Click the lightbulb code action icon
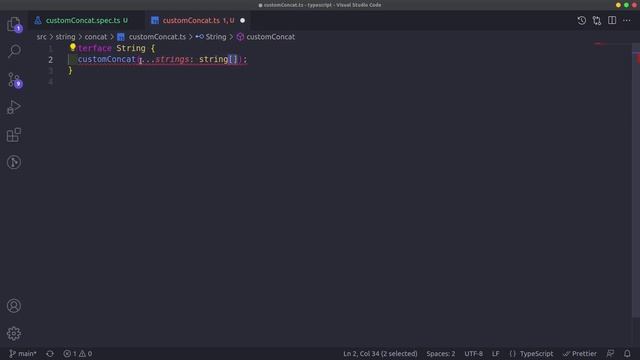 73,47
